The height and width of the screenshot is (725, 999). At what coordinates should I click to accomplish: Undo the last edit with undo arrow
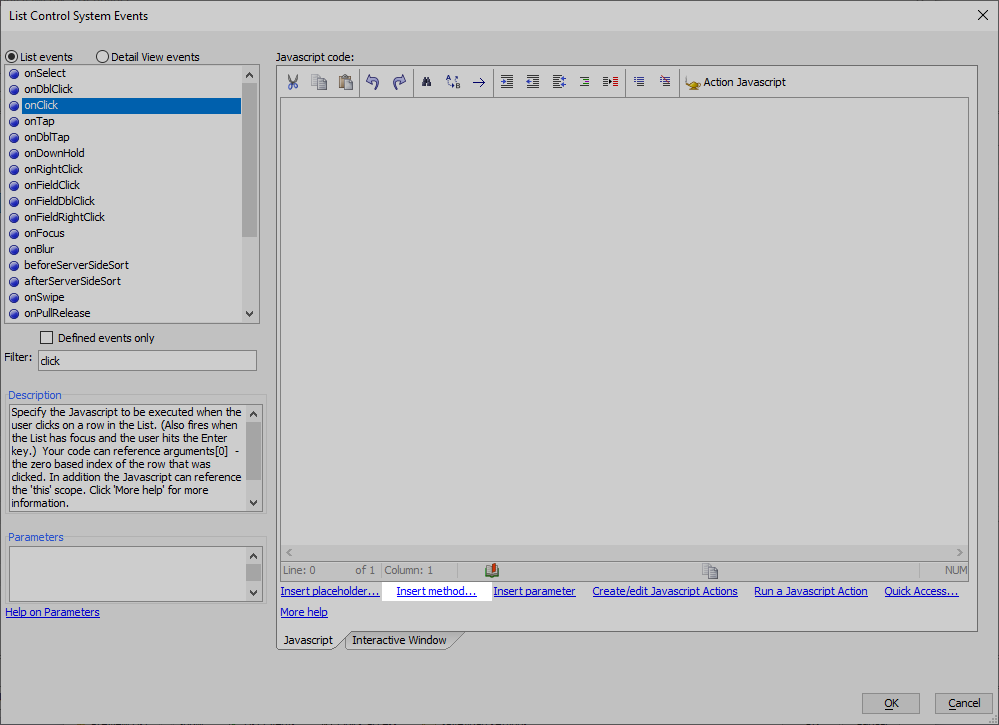coord(373,82)
